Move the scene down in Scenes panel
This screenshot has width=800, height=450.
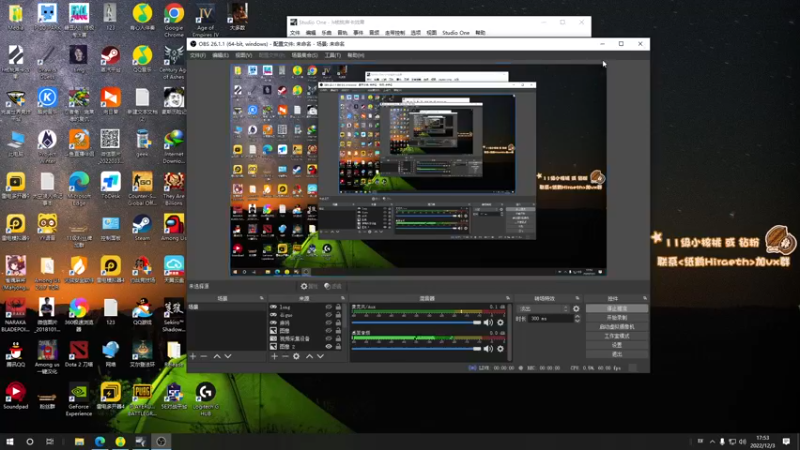228,356
